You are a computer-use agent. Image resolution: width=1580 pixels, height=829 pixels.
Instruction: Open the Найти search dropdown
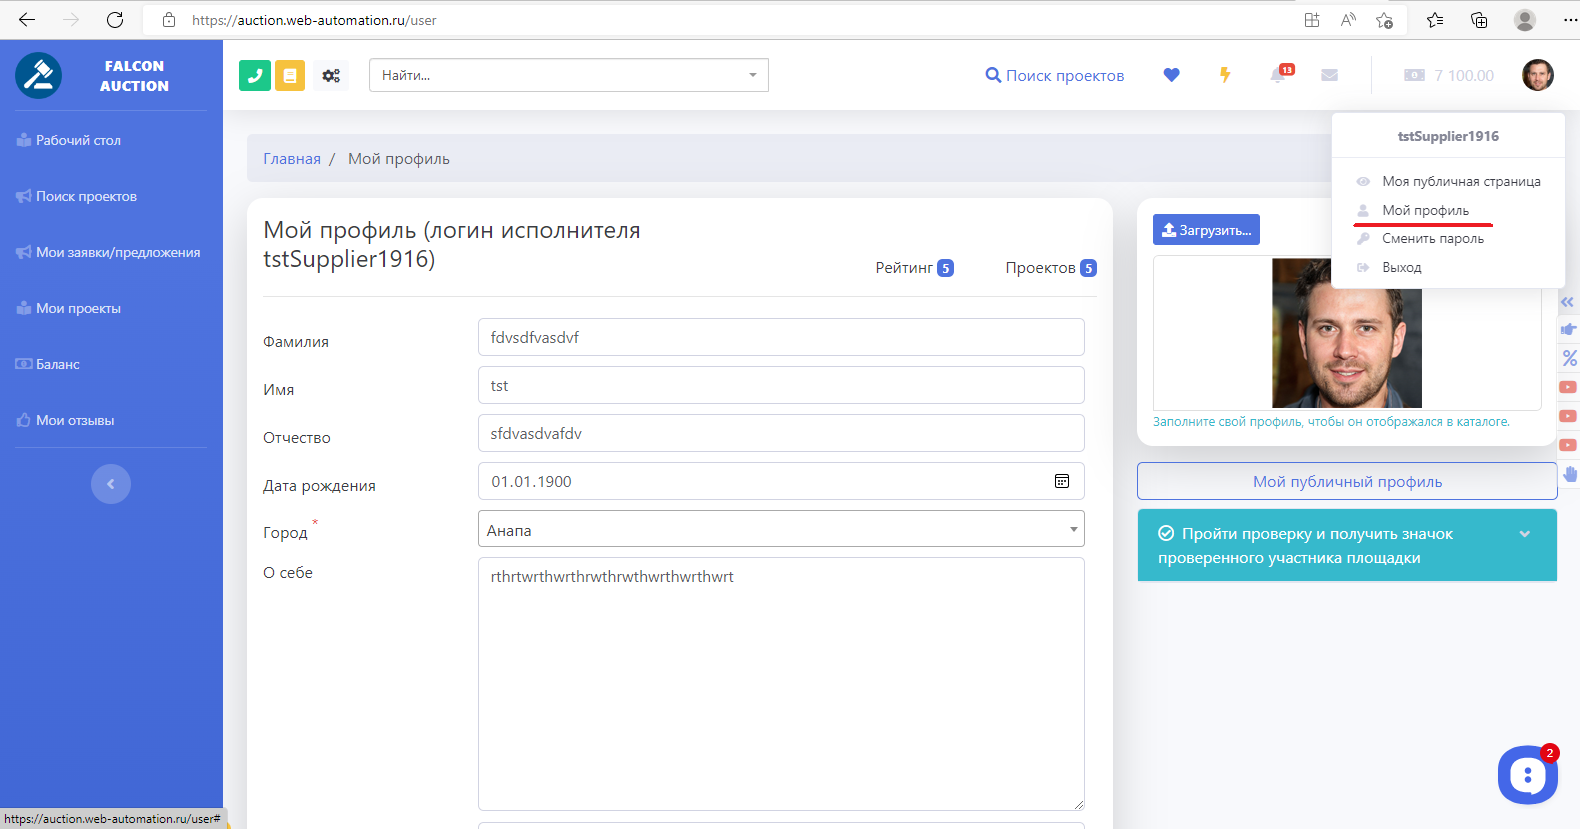click(568, 75)
